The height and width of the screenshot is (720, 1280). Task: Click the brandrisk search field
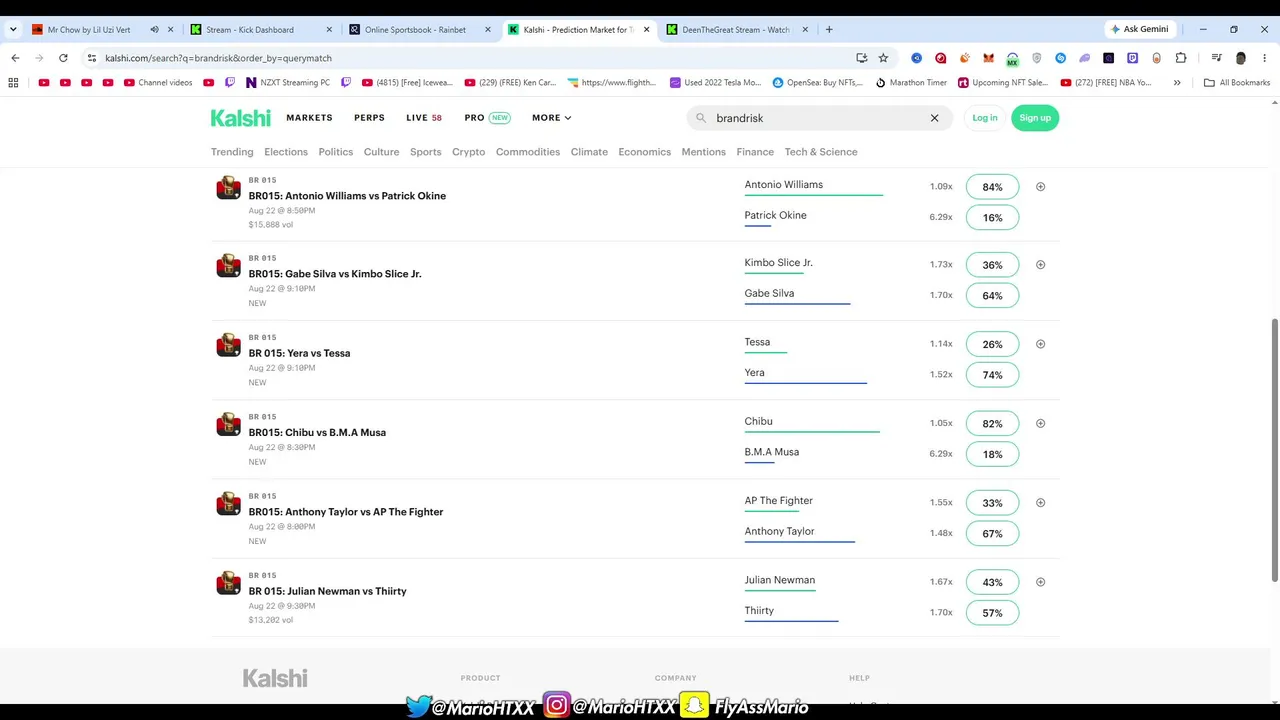[818, 118]
